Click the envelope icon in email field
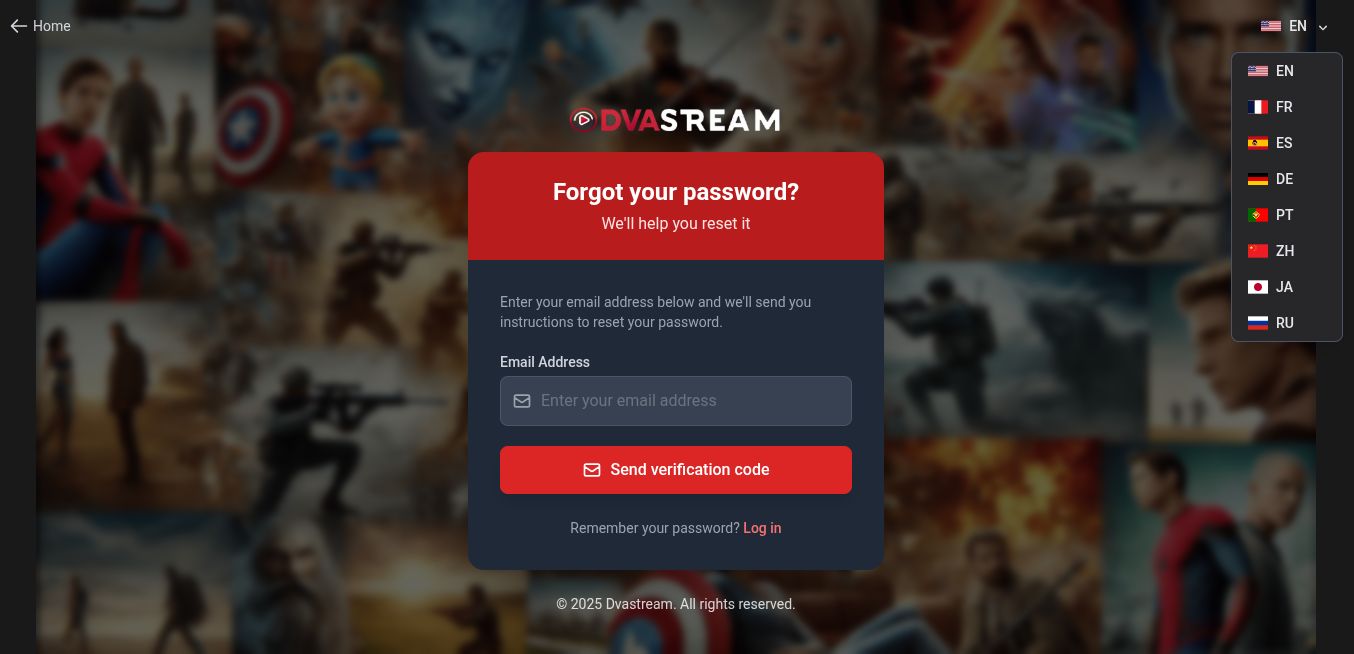 point(522,401)
